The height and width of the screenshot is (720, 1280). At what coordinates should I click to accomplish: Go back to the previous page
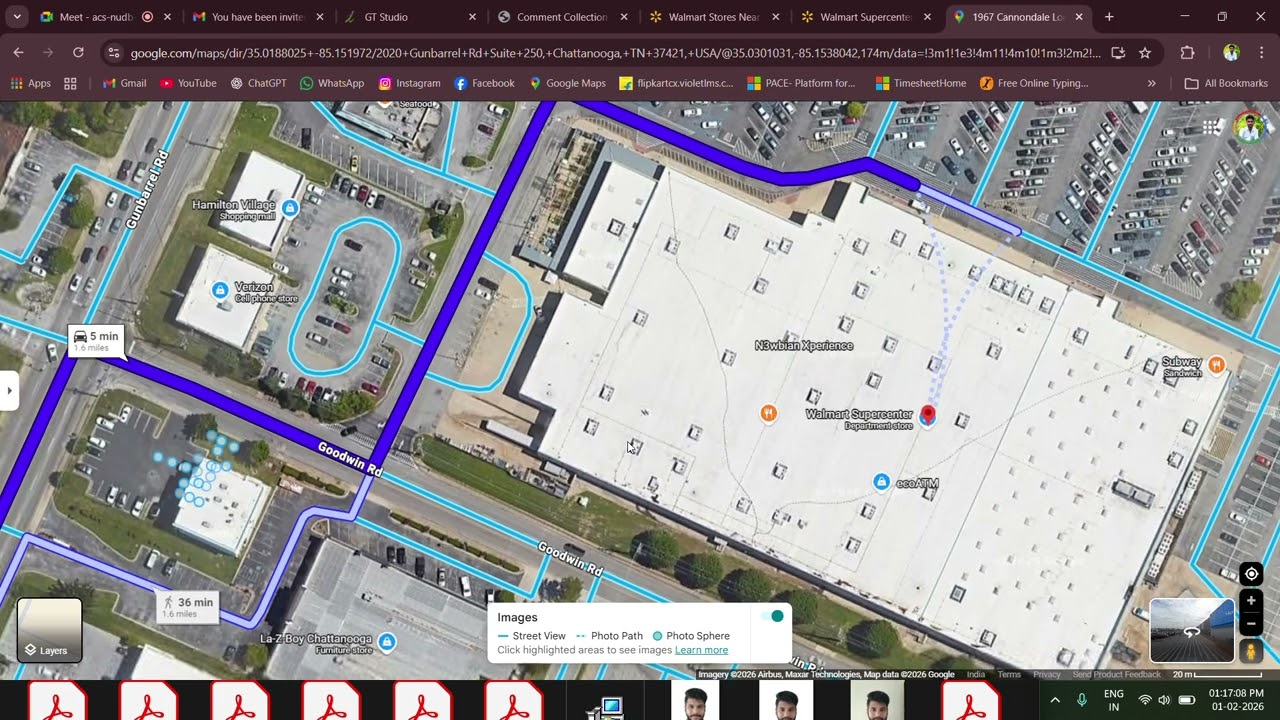pos(18,52)
